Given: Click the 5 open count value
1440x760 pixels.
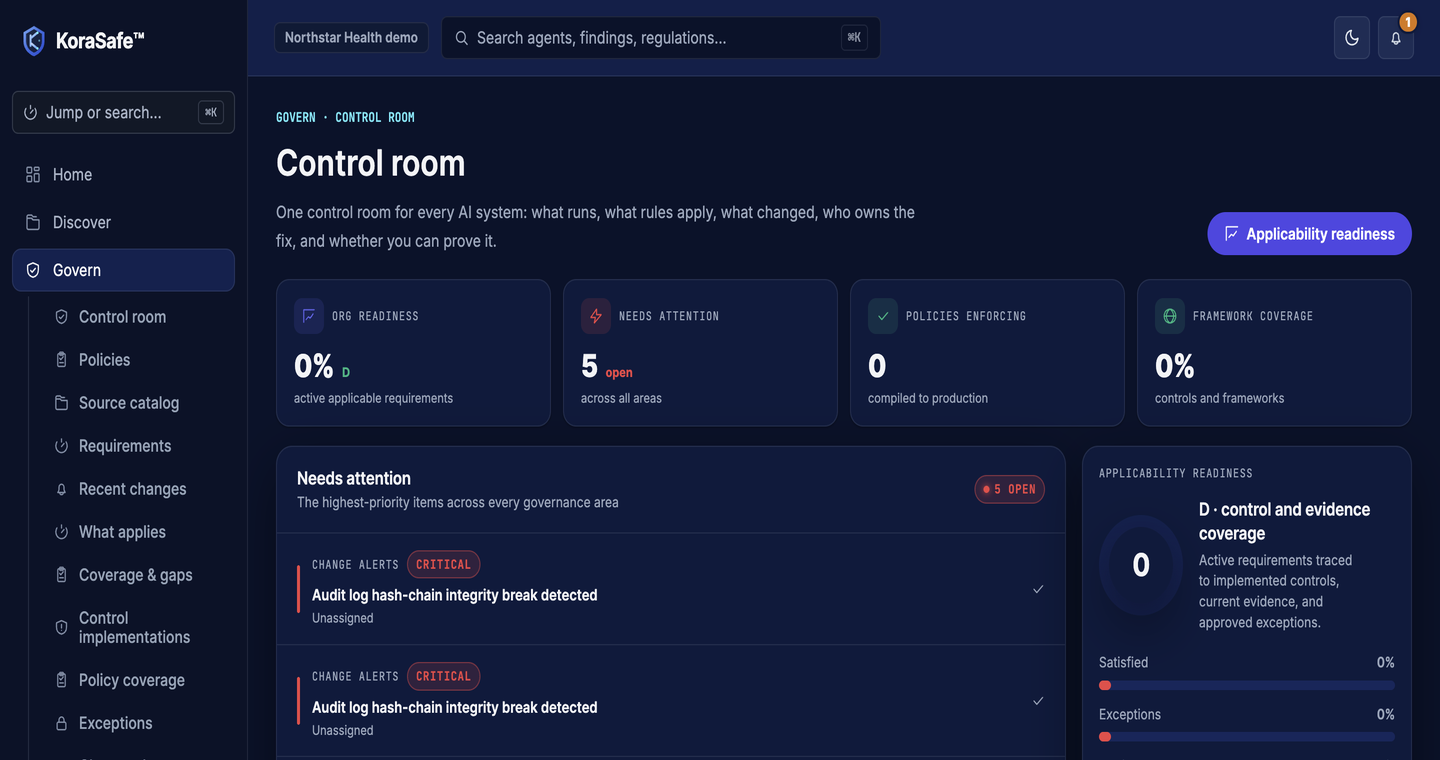Looking at the screenshot, I should click(x=607, y=367).
